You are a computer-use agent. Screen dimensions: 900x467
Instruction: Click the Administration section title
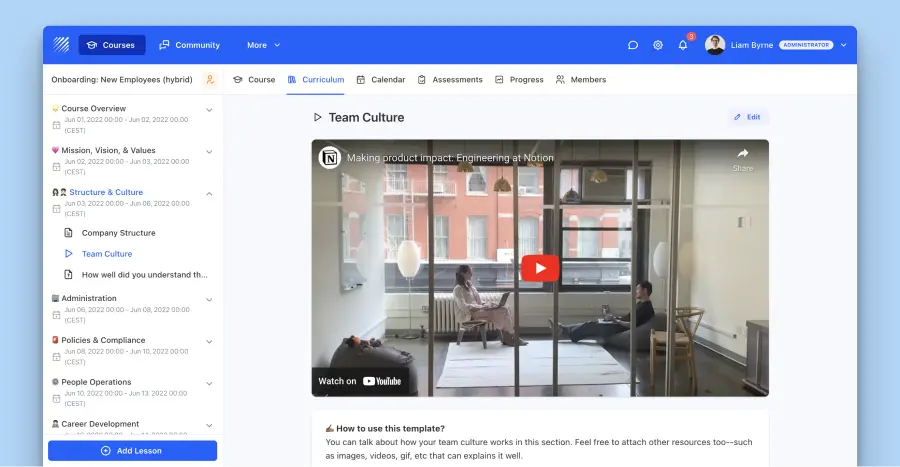[x=89, y=298]
